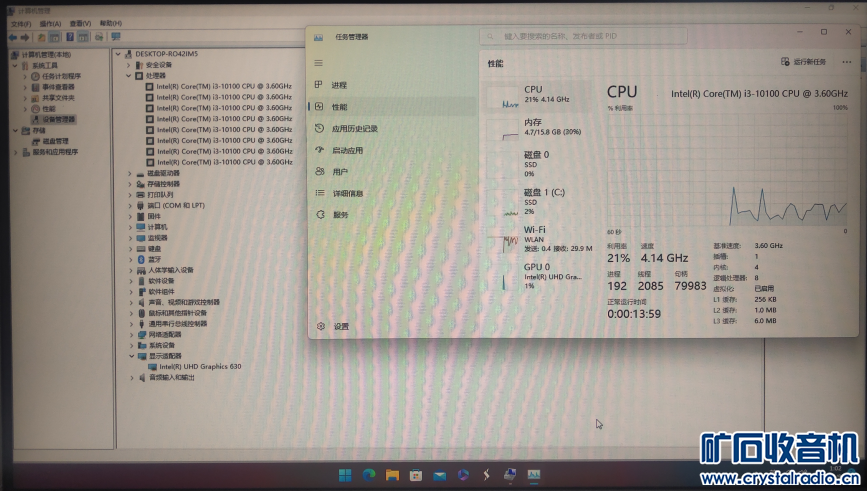Select 存储 (Storage) node in left tree

click(39, 130)
